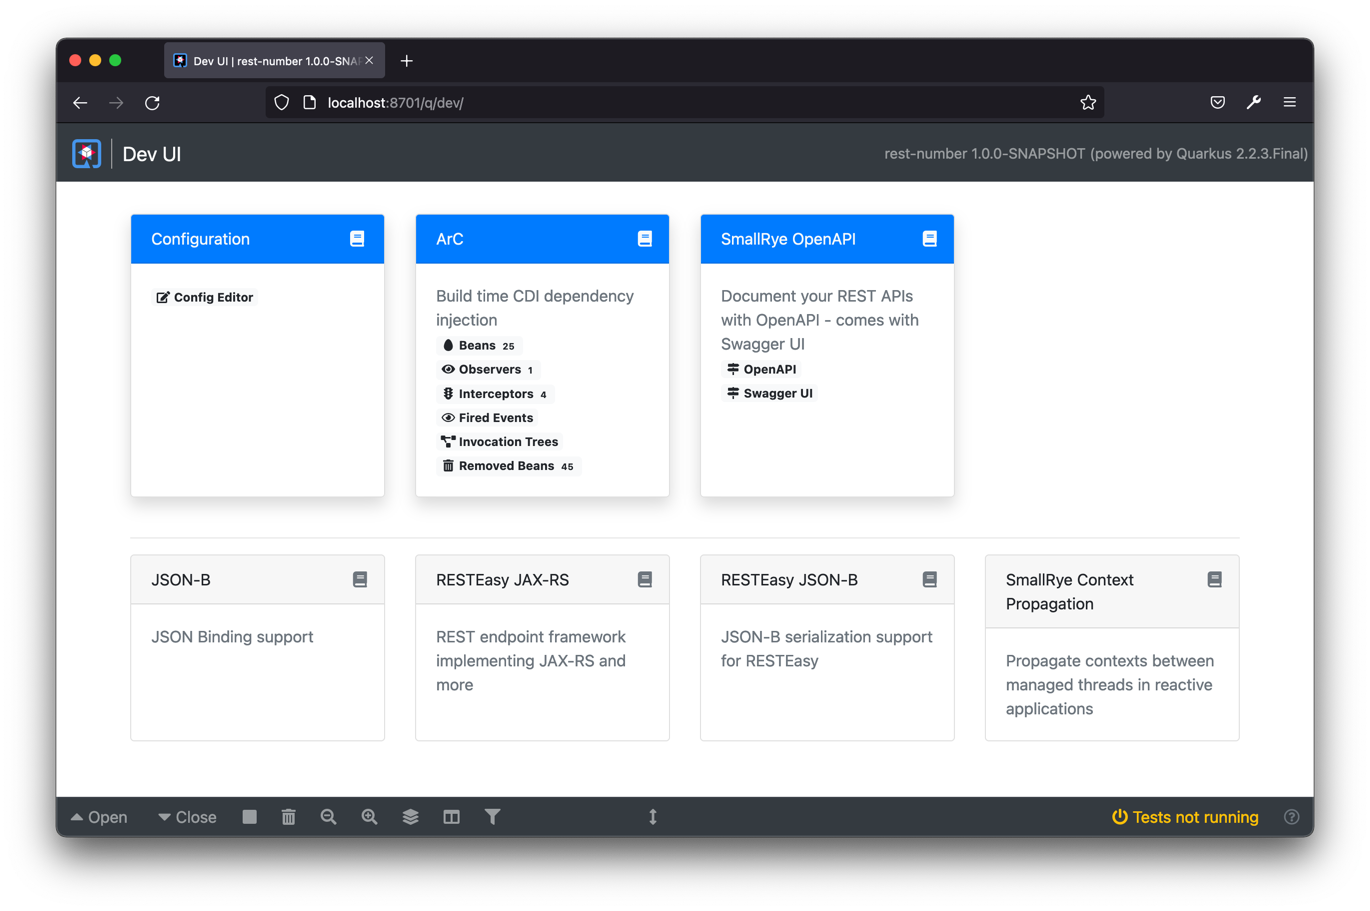Click the stop square icon in bottom bar

[x=250, y=817]
